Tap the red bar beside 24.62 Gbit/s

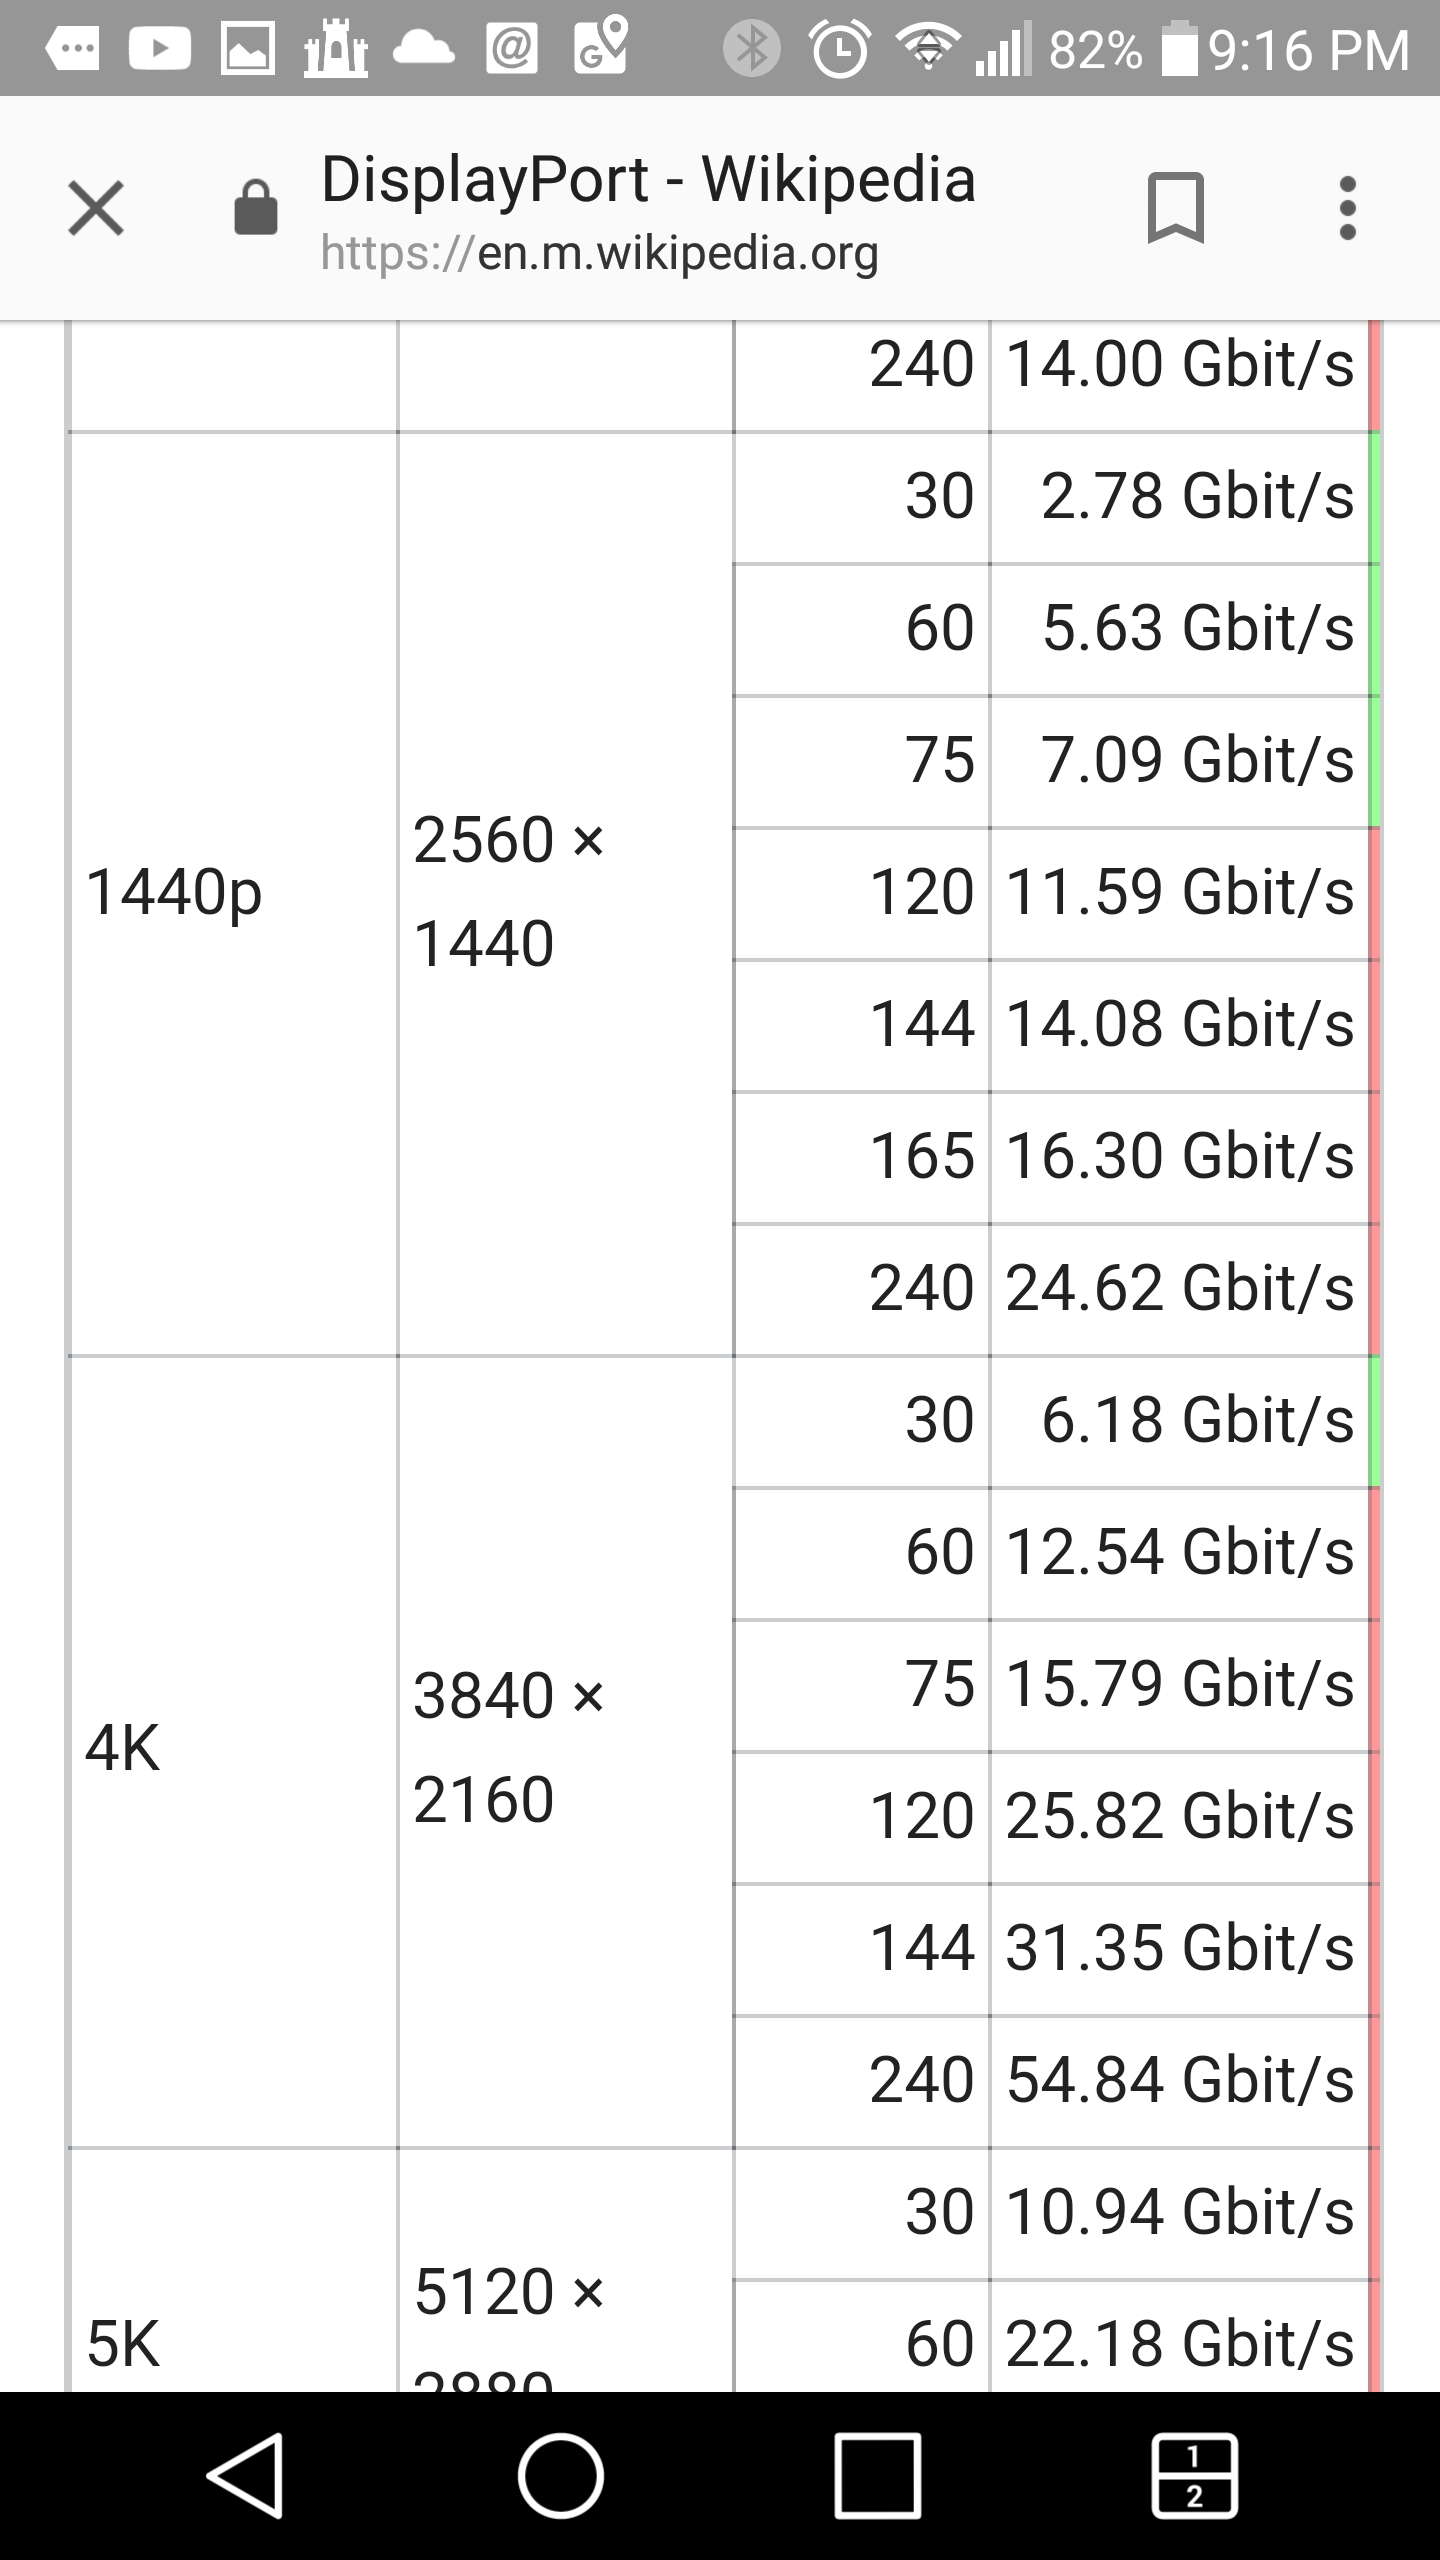(x=1374, y=1289)
